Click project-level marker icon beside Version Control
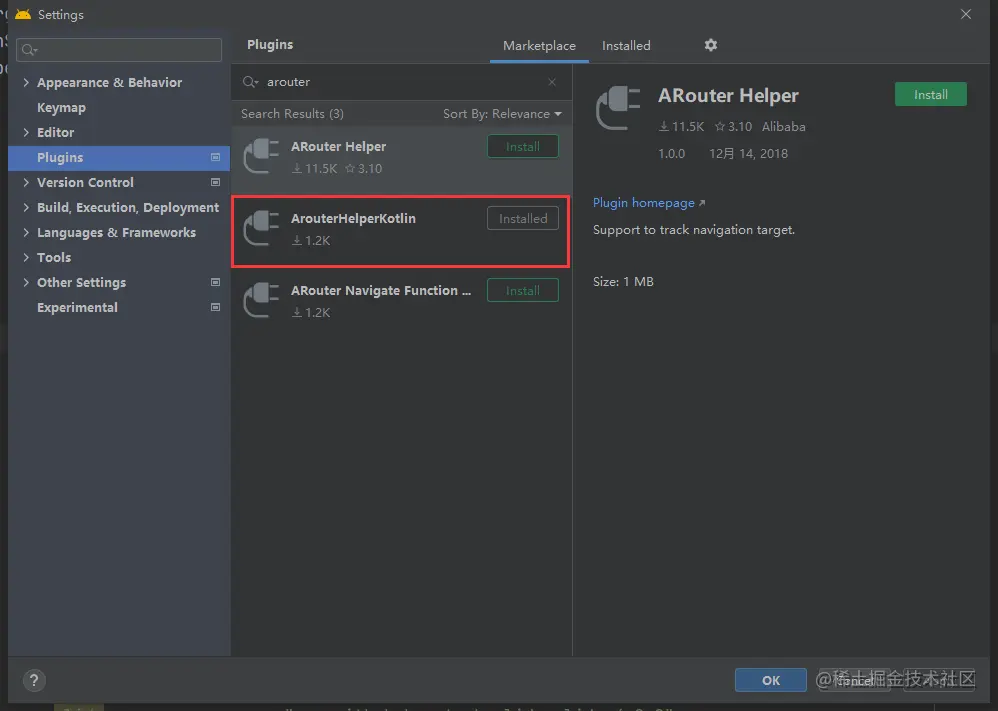This screenshot has height=711, width=998. coord(215,182)
